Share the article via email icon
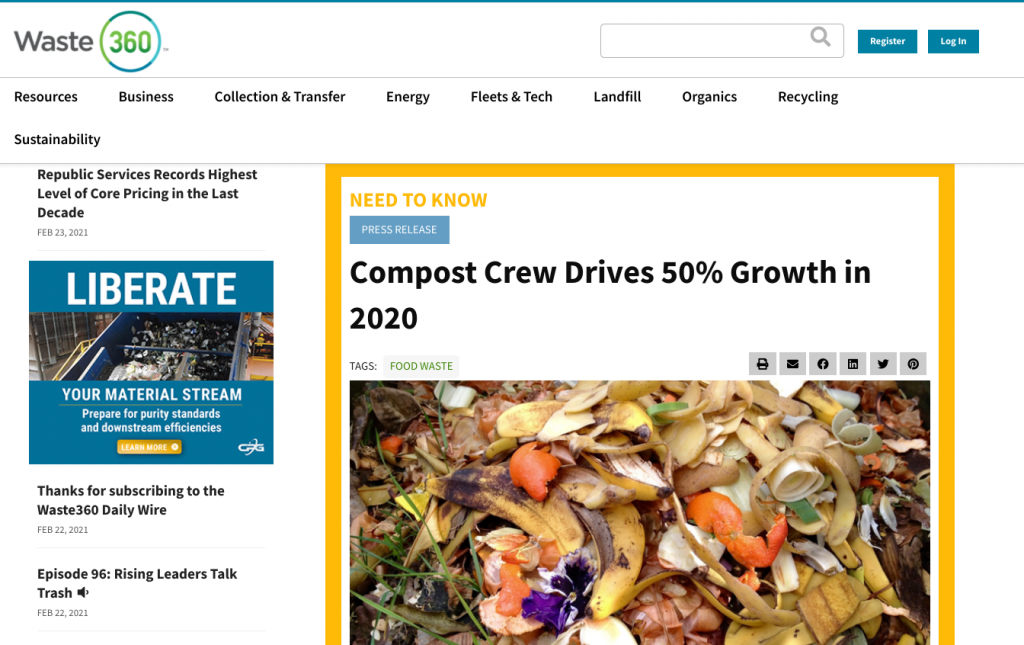Image resolution: width=1024 pixels, height=645 pixels. coord(792,363)
